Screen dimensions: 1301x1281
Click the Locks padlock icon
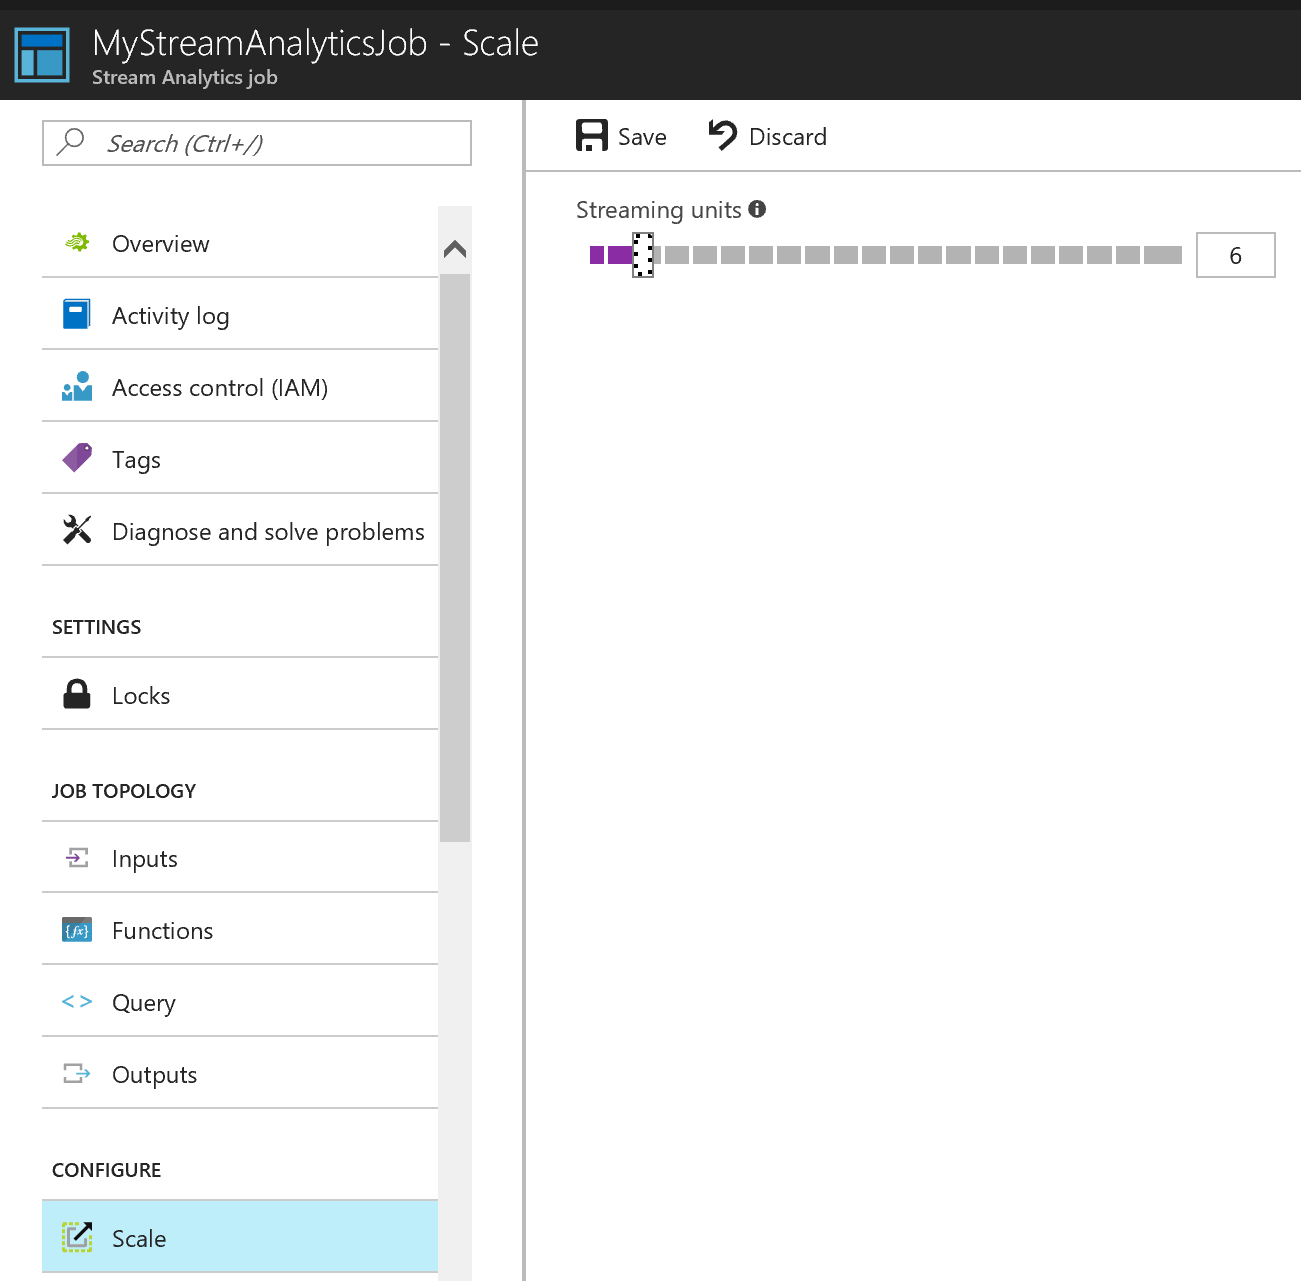(77, 694)
